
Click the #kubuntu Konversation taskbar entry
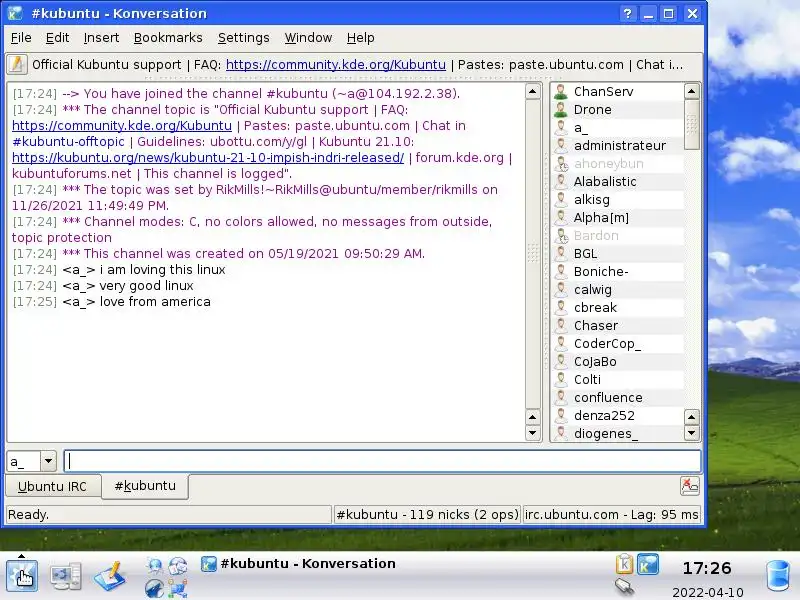298,564
